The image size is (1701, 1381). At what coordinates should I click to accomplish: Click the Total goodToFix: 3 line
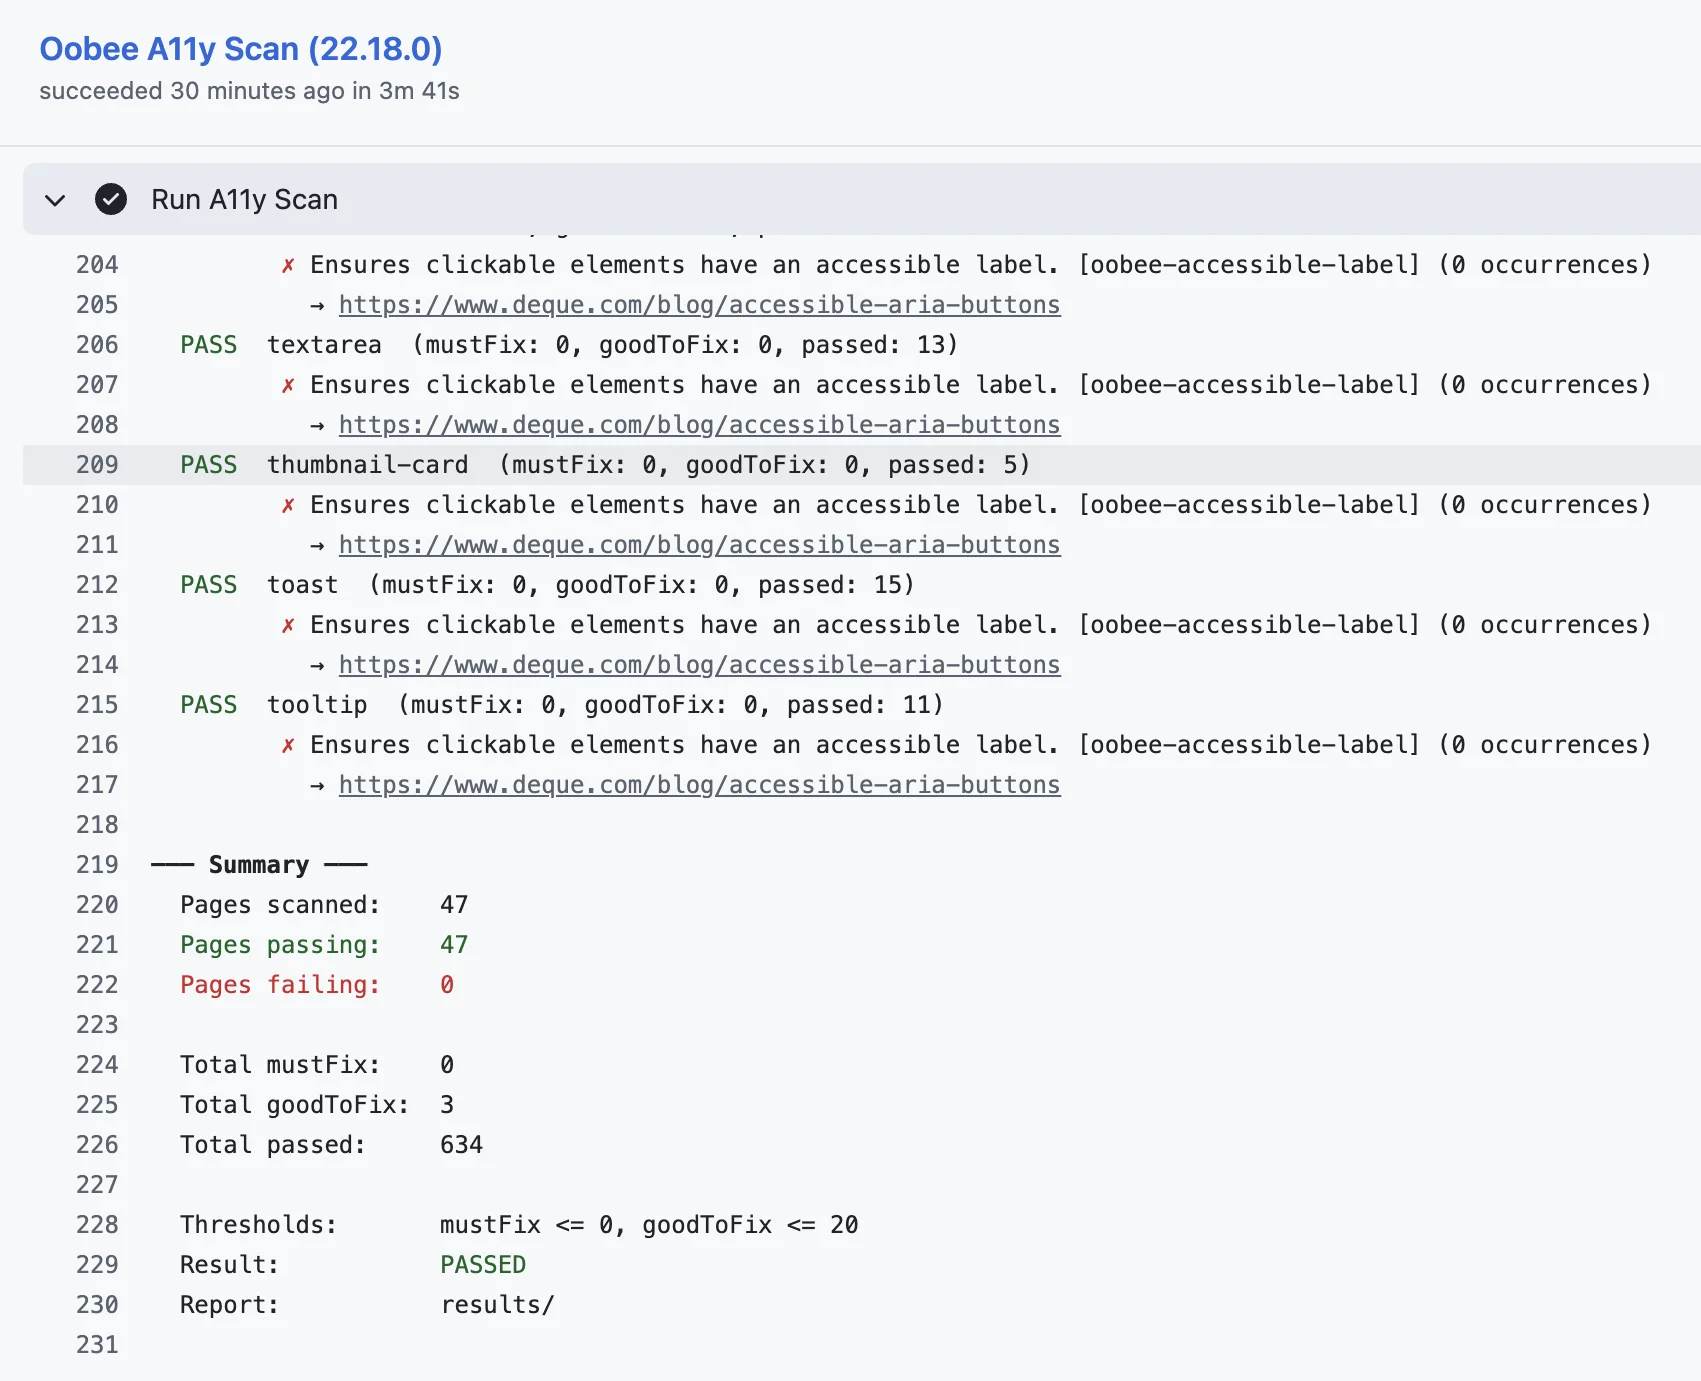(317, 1105)
